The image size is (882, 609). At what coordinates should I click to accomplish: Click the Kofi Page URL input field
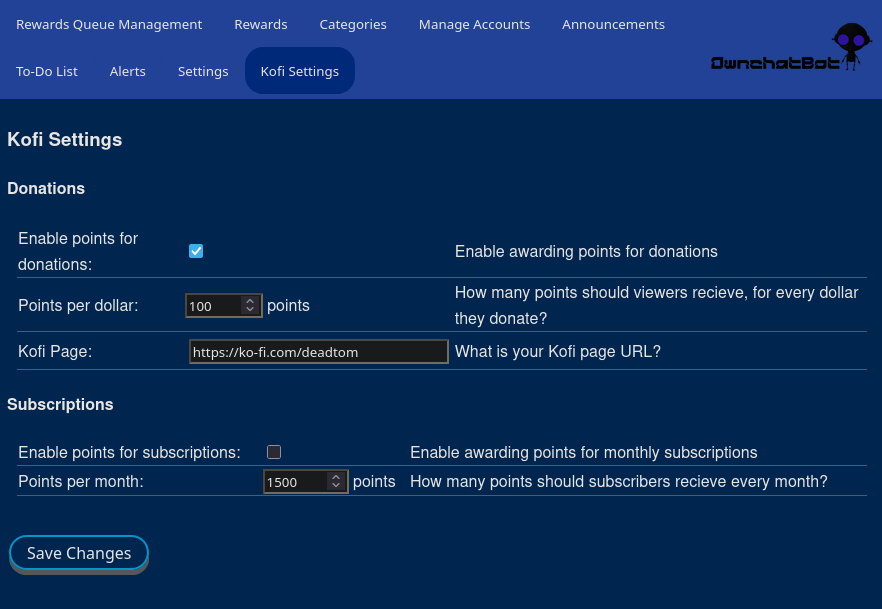point(318,352)
